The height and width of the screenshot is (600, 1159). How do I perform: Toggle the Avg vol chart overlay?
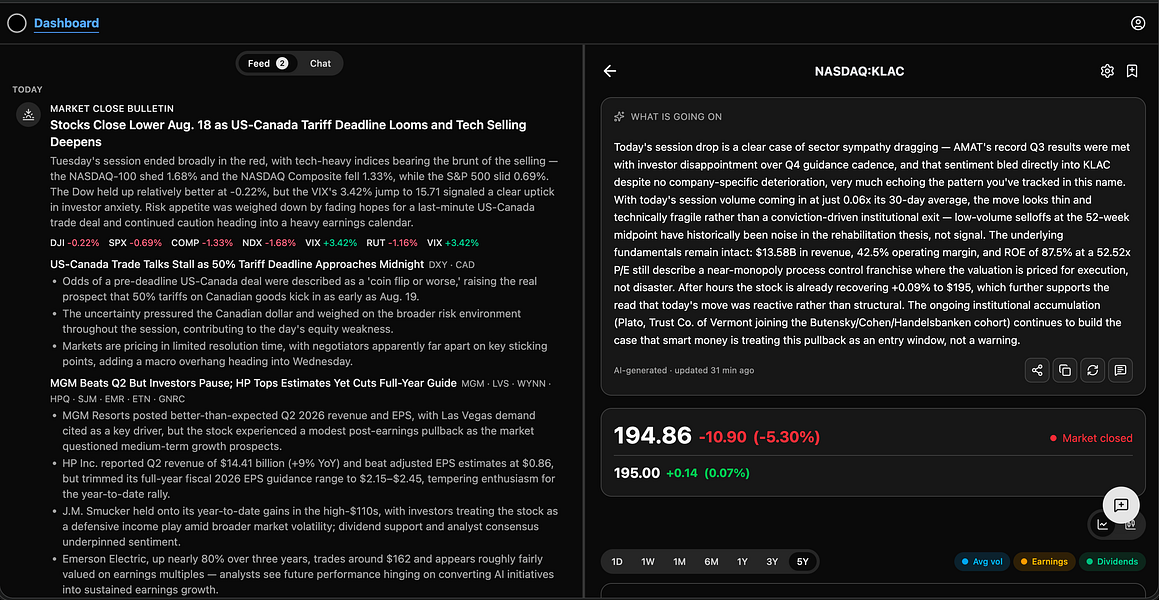(982, 562)
